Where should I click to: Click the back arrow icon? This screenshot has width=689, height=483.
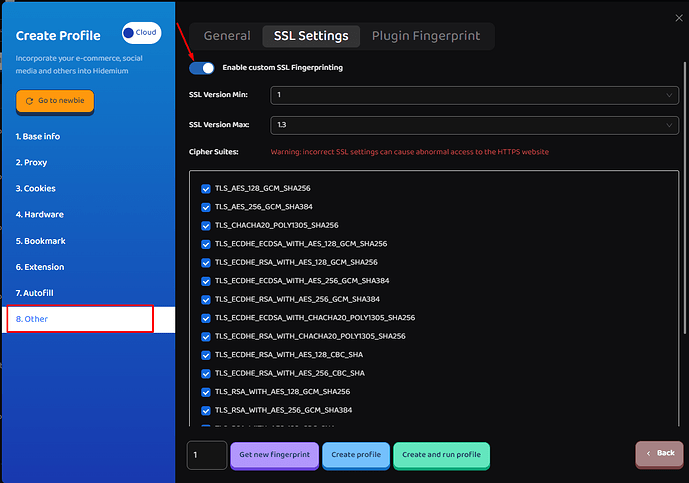coord(649,453)
